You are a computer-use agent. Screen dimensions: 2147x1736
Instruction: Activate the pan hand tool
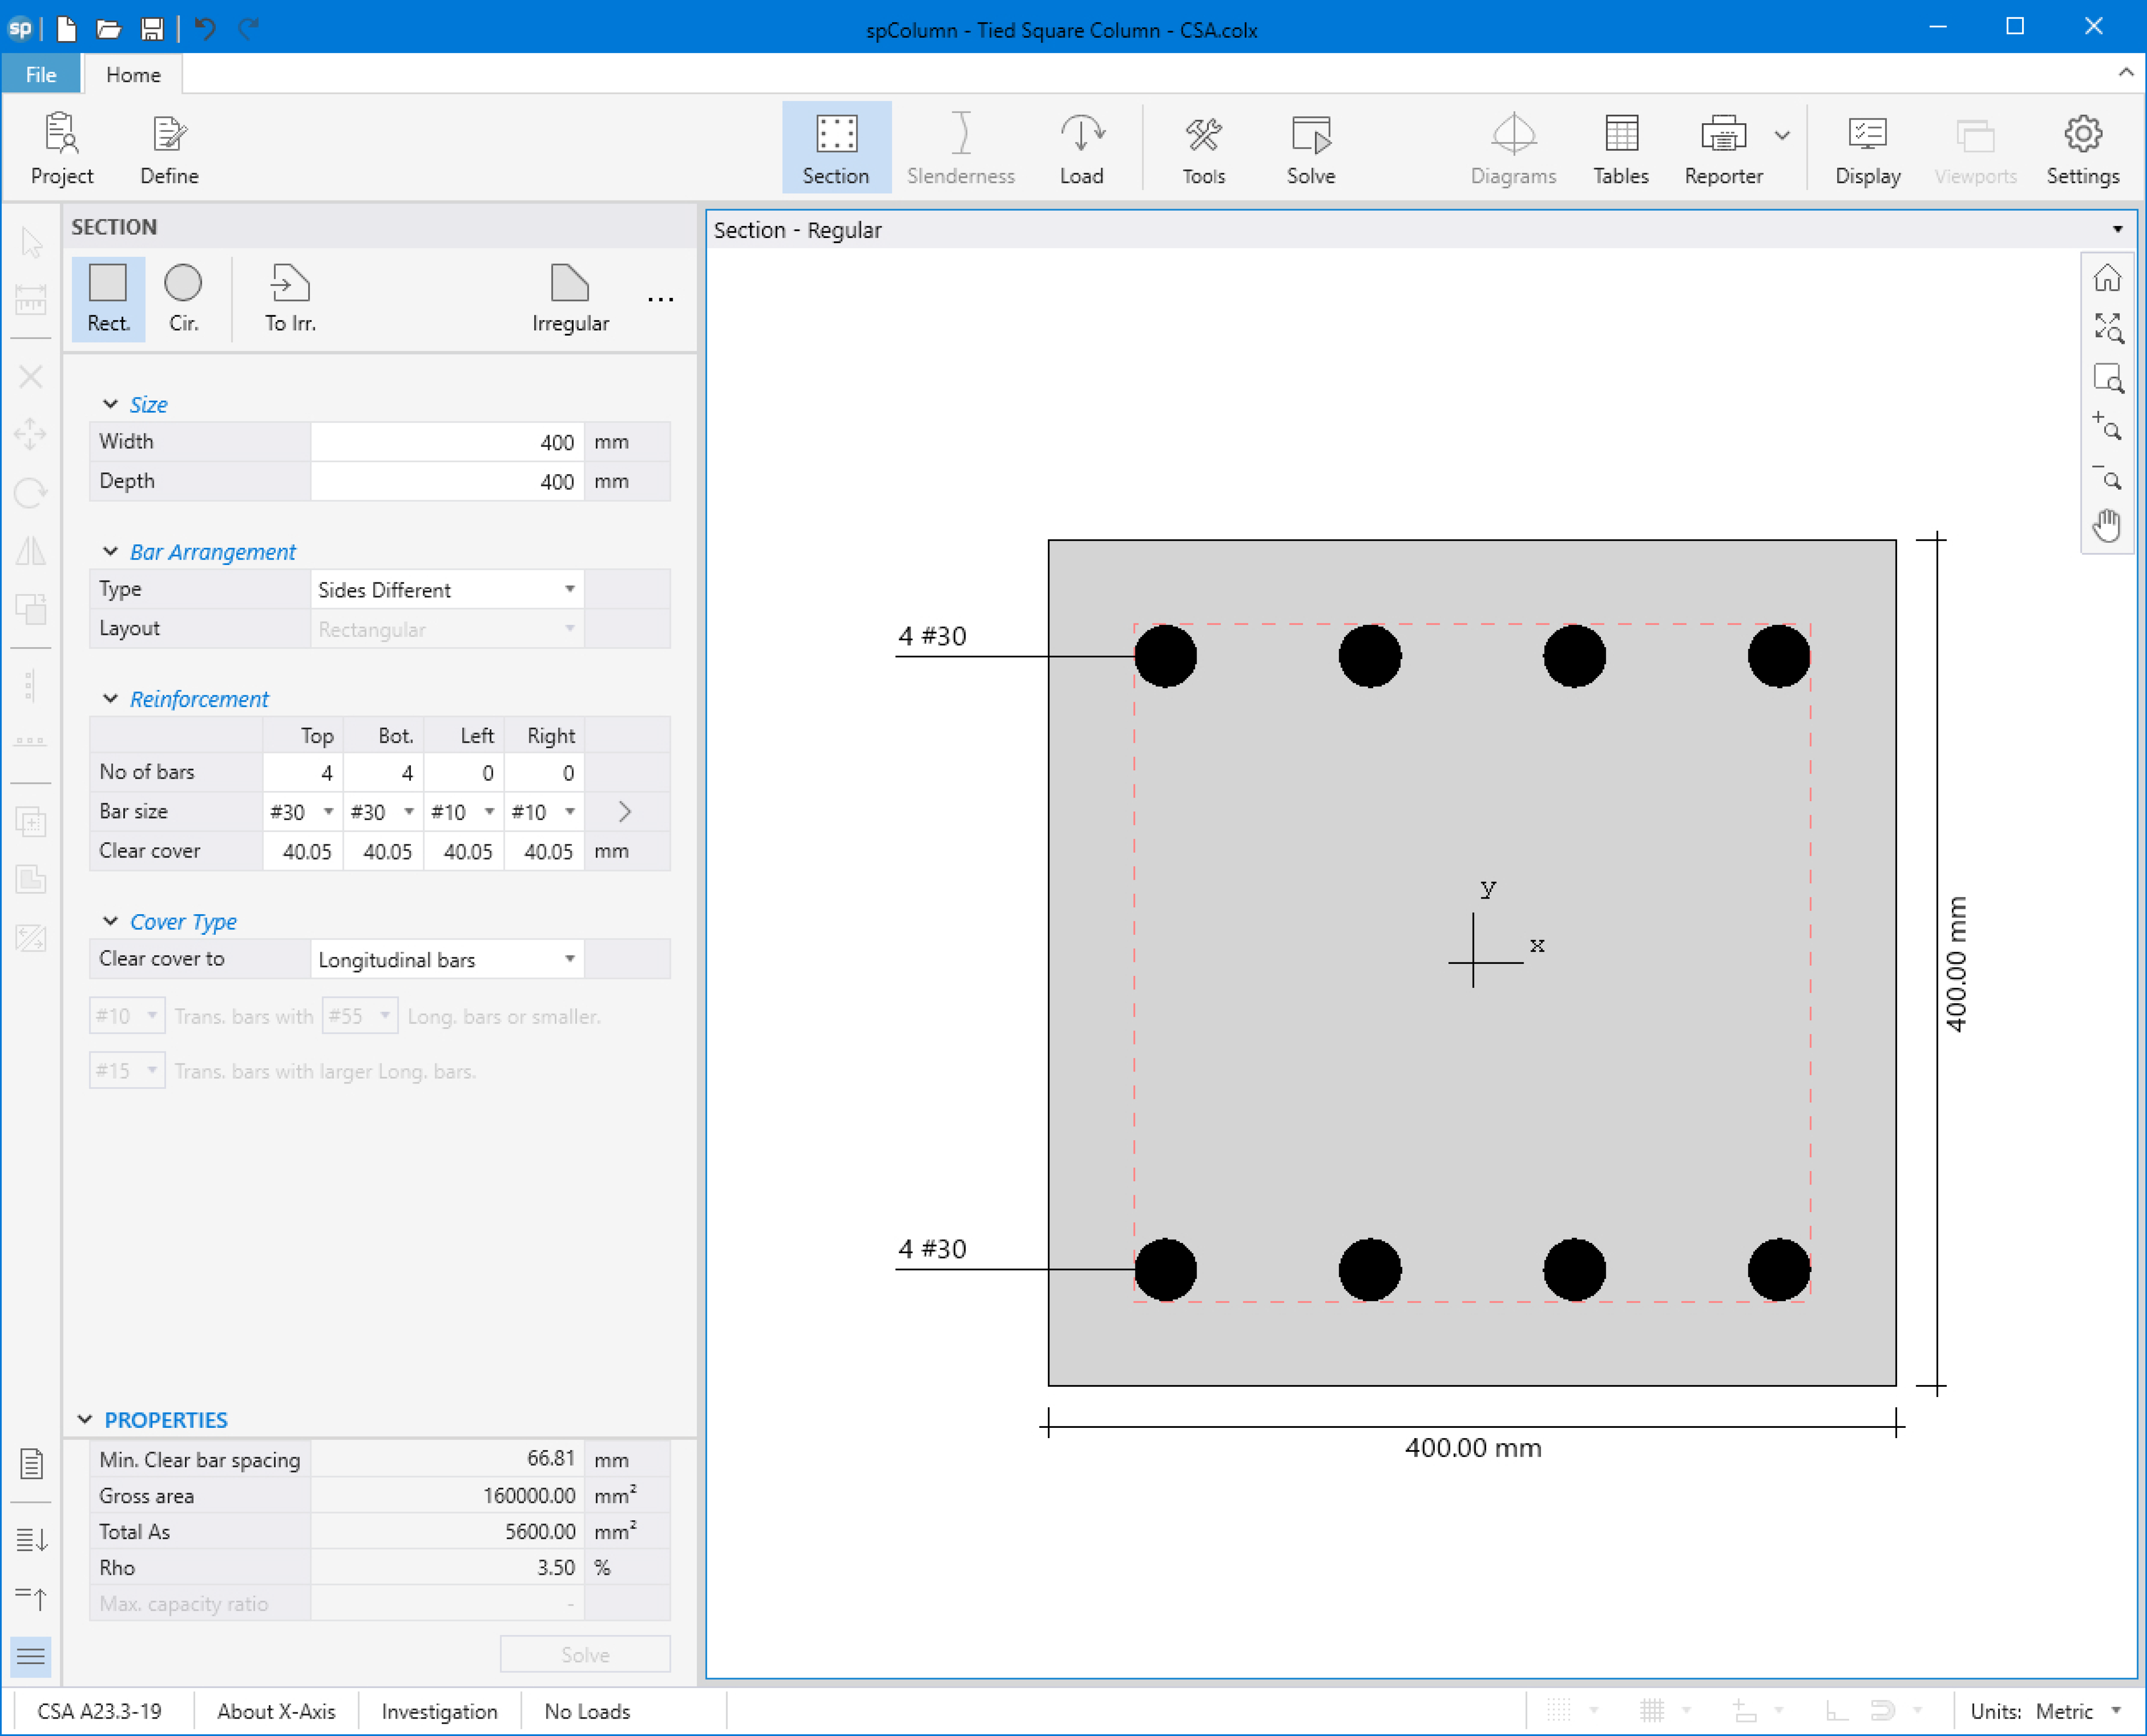[x=2107, y=525]
